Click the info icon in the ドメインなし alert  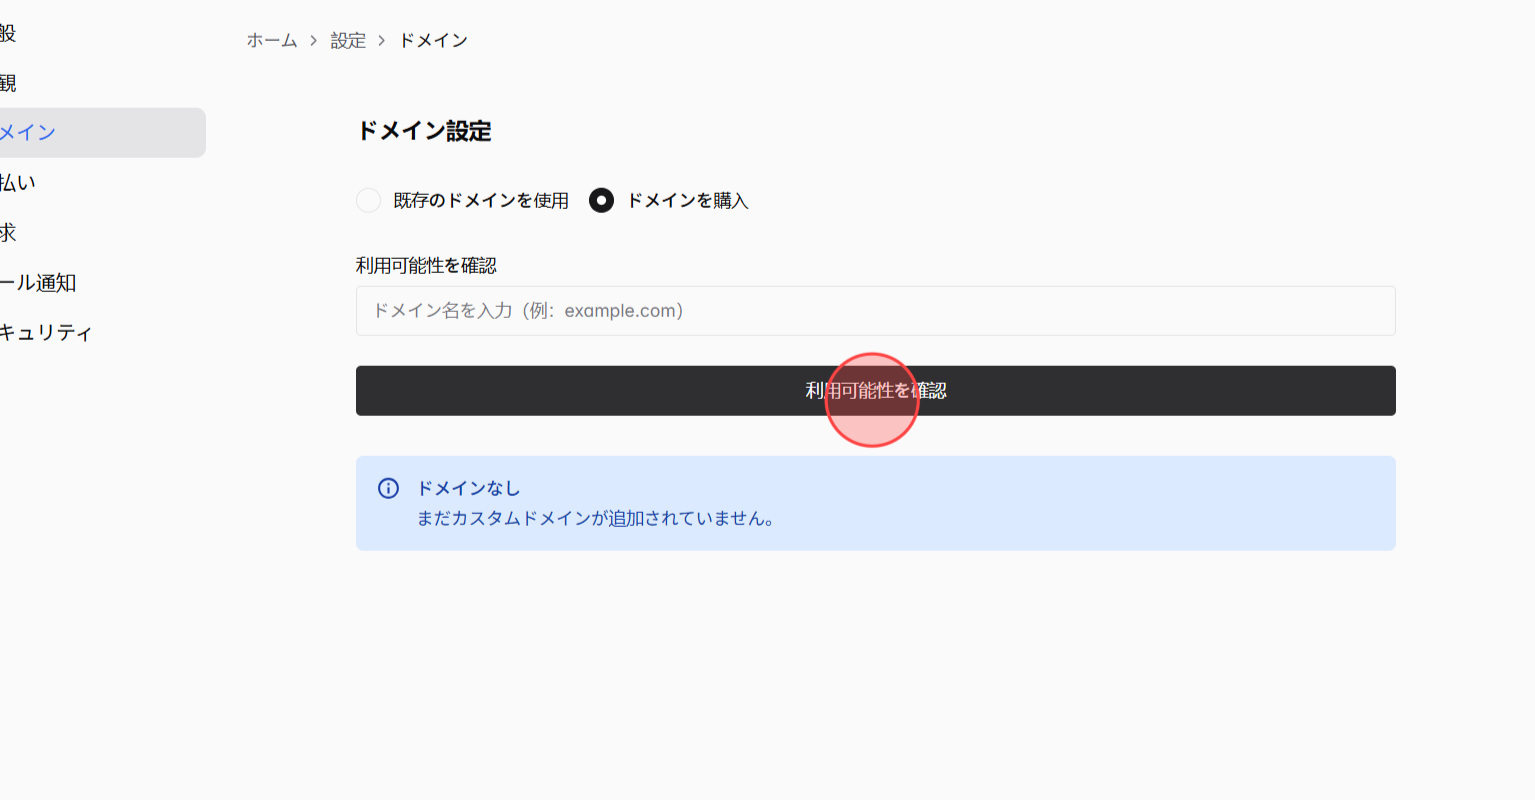click(388, 488)
